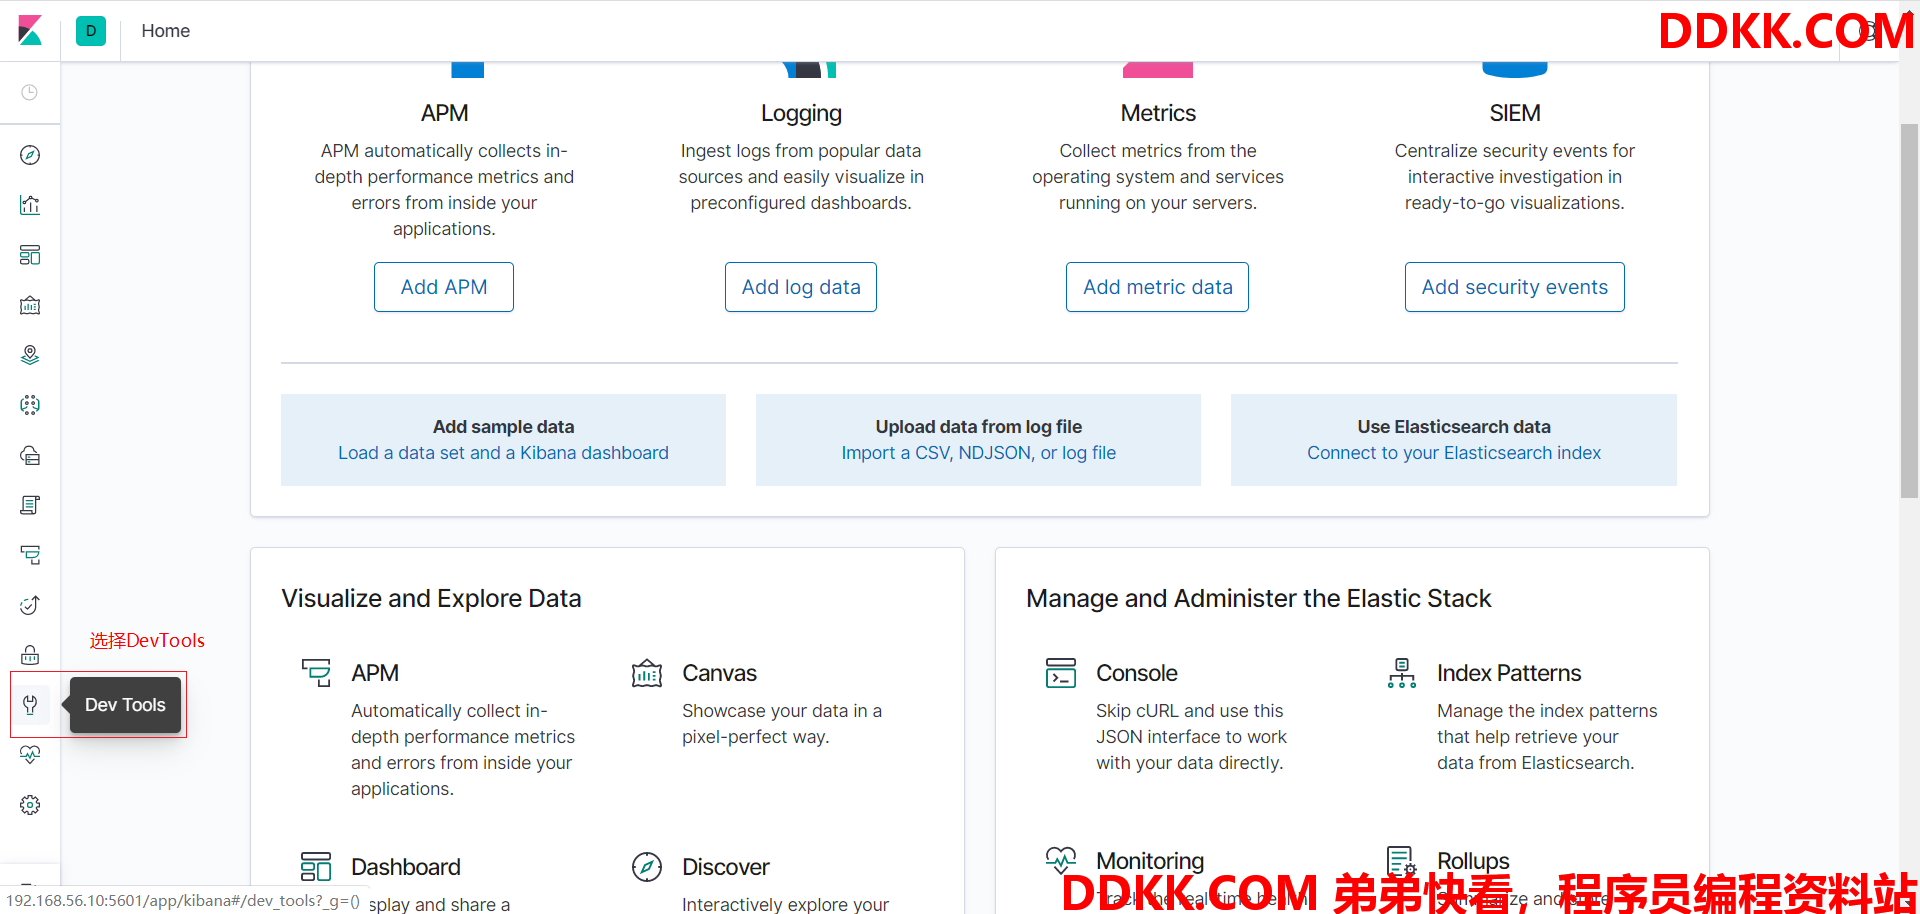
Task: Click 'Skip cURL and use this JSON interface' description
Action: click(1191, 737)
